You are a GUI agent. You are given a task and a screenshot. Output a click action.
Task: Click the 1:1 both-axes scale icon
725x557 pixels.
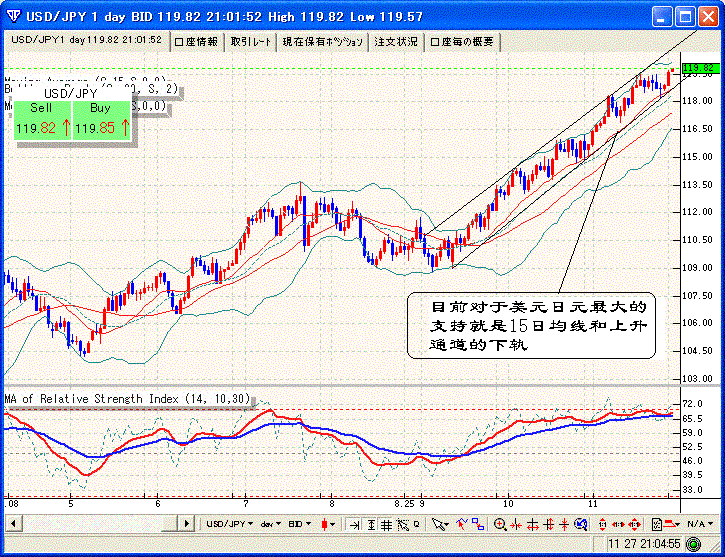(635, 525)
